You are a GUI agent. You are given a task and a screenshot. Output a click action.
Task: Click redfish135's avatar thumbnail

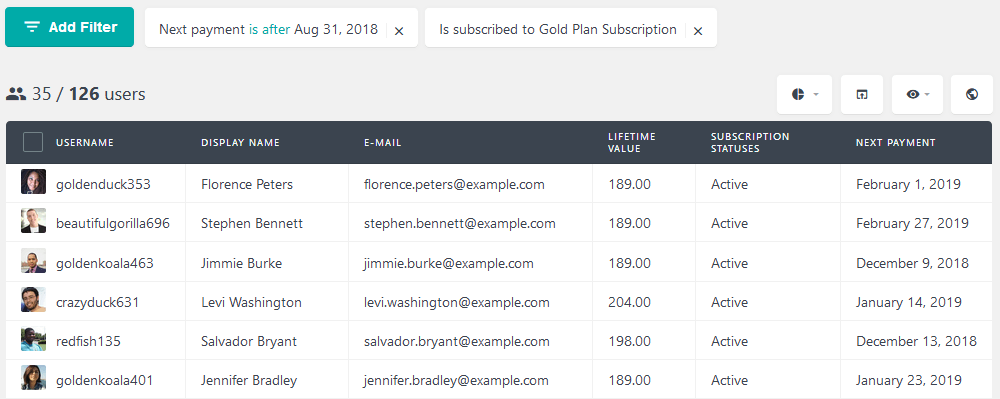coord(33,339)
